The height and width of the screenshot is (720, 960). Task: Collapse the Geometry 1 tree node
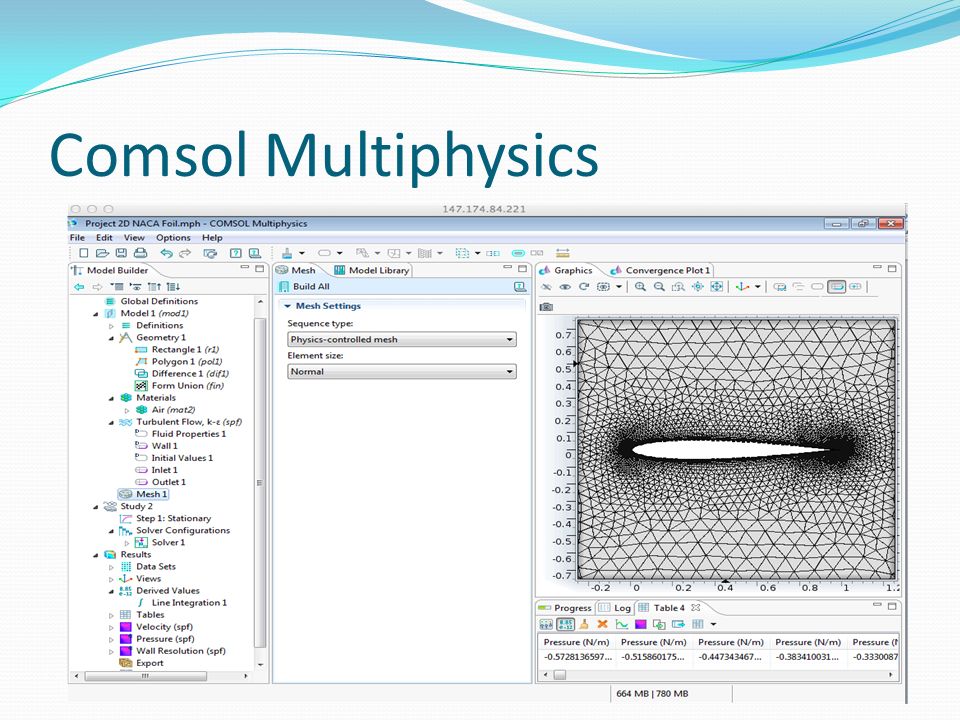click(111, 338)
